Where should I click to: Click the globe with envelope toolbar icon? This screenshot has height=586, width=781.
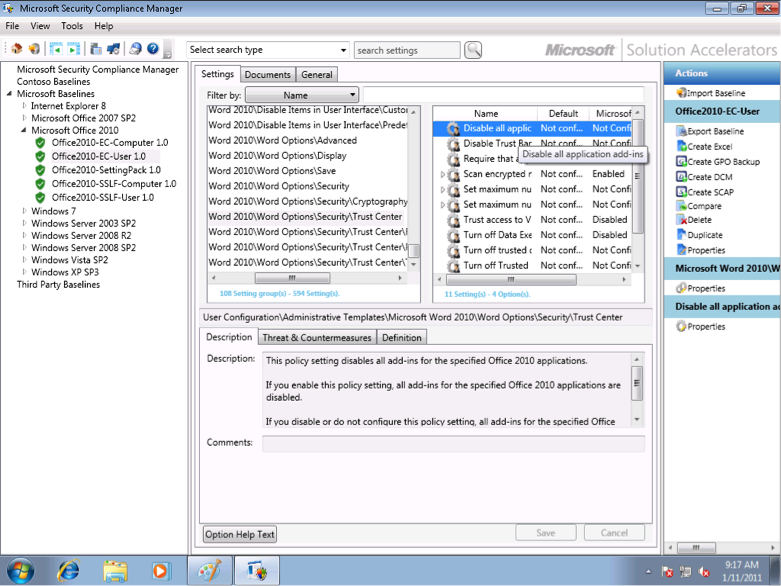pyautogui.click(x=135, y=49)
